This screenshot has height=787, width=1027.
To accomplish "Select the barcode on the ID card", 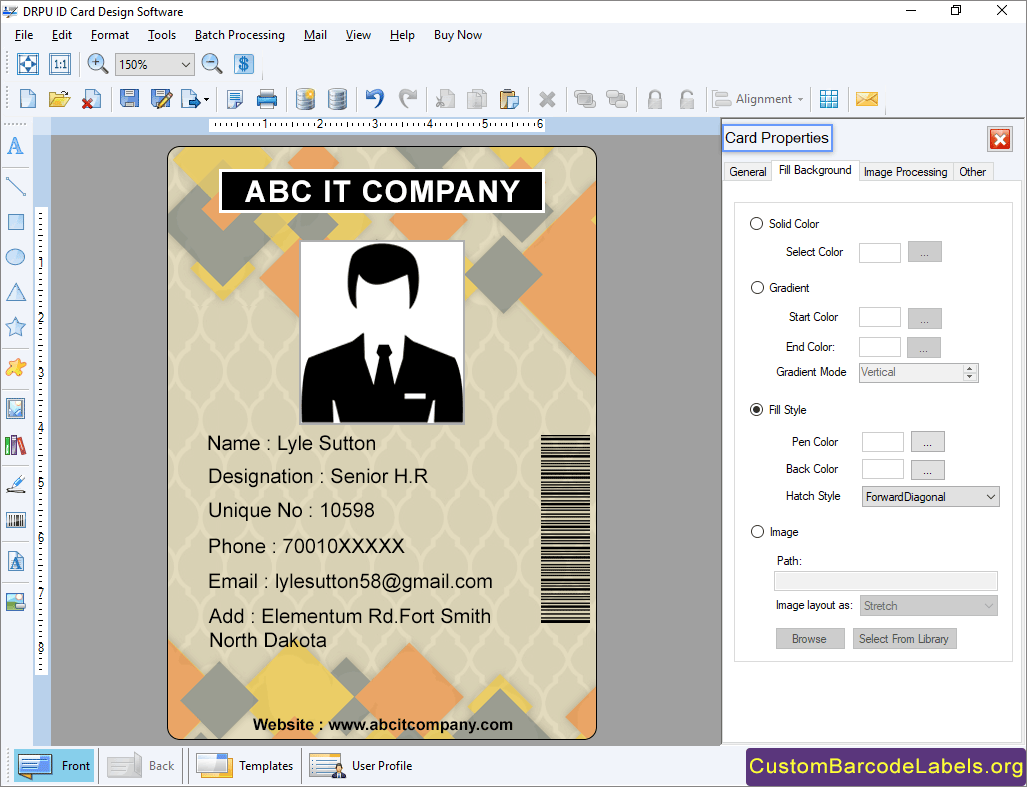I will pos(565,528).
